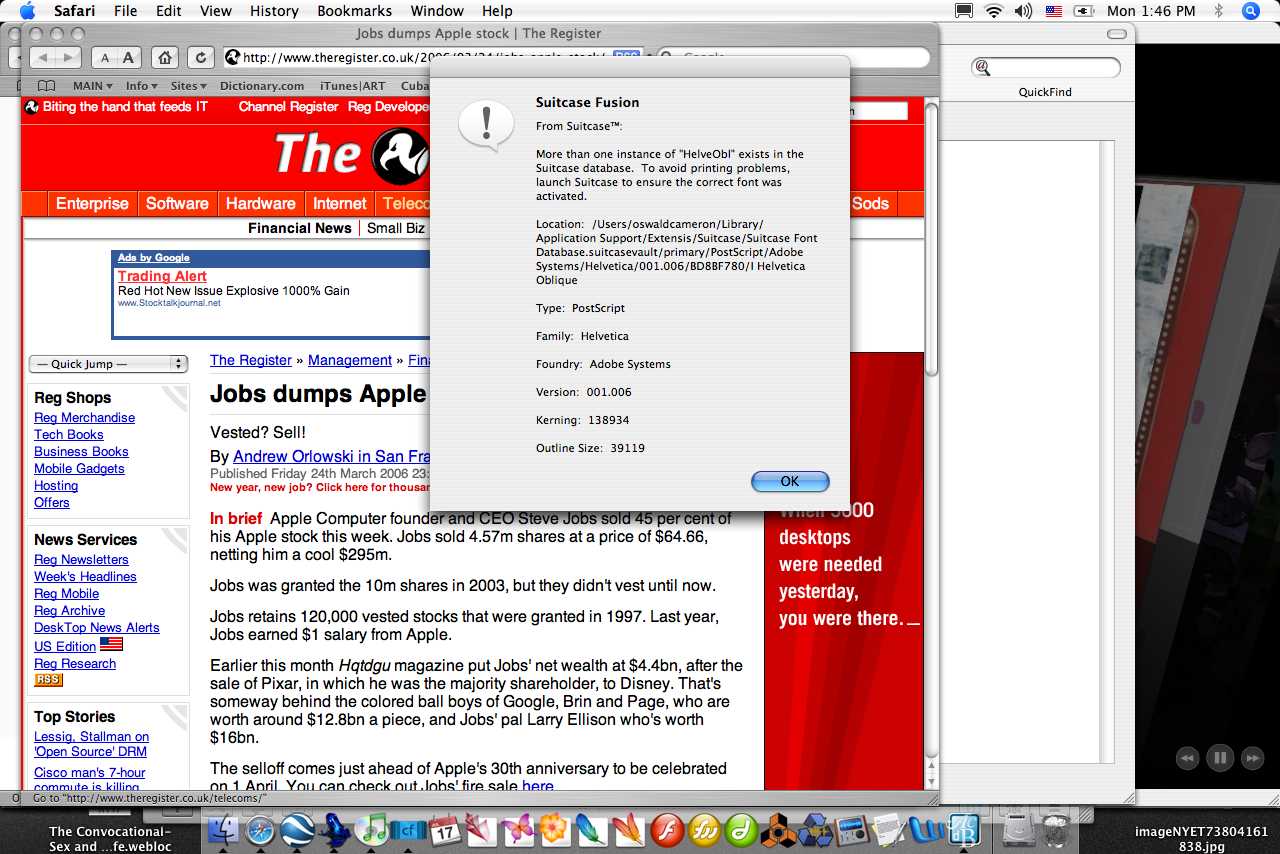Open the Dictionary.com bookmark
1280x854 pixels.
tap(262, 86)
